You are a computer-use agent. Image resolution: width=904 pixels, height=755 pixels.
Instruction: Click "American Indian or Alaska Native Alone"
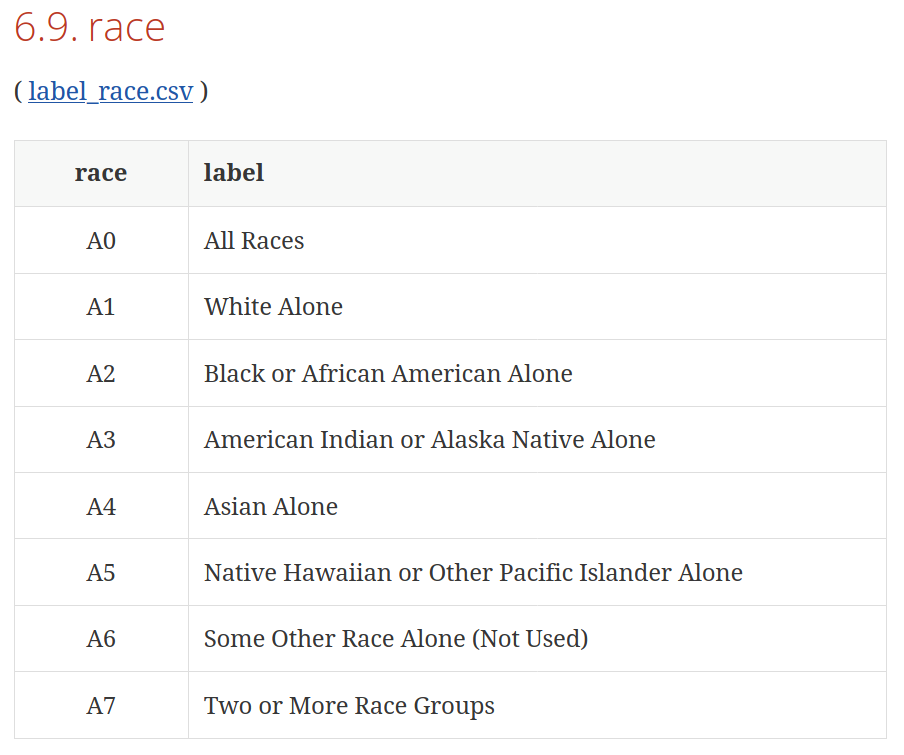[430, 439]
